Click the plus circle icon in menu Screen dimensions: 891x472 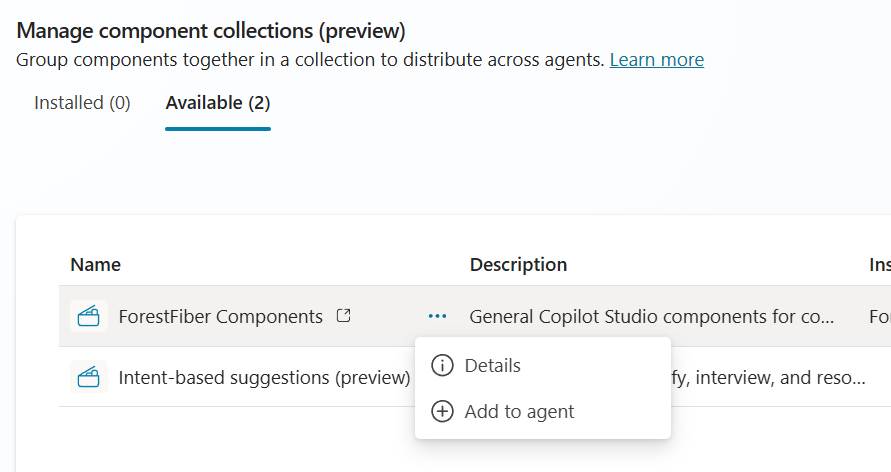(442, 411)
